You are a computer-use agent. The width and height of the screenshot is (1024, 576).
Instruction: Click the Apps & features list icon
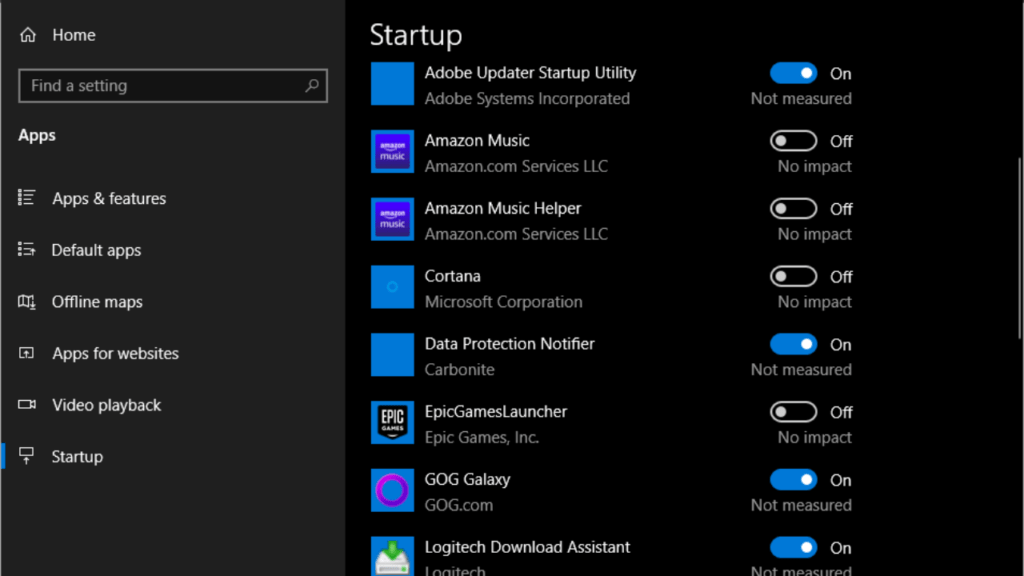tap(26, 197)
